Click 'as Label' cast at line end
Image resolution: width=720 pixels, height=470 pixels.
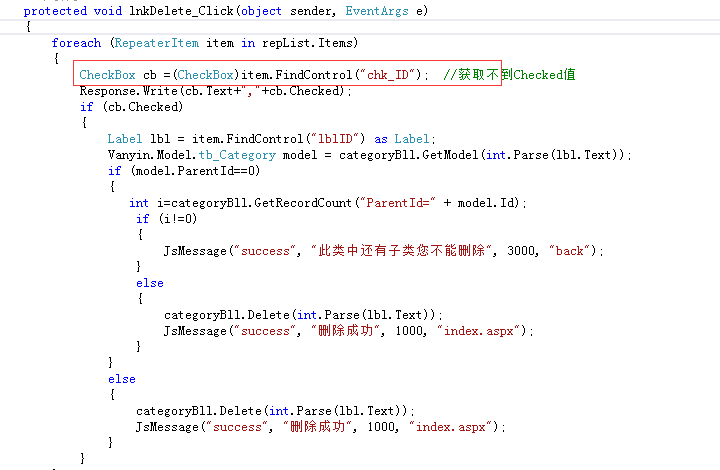(x=402, y=139)
